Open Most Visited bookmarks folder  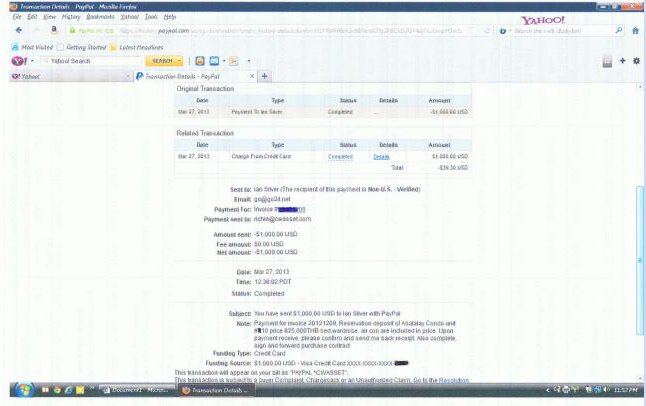pyautogui.click(x=33, y=47)
